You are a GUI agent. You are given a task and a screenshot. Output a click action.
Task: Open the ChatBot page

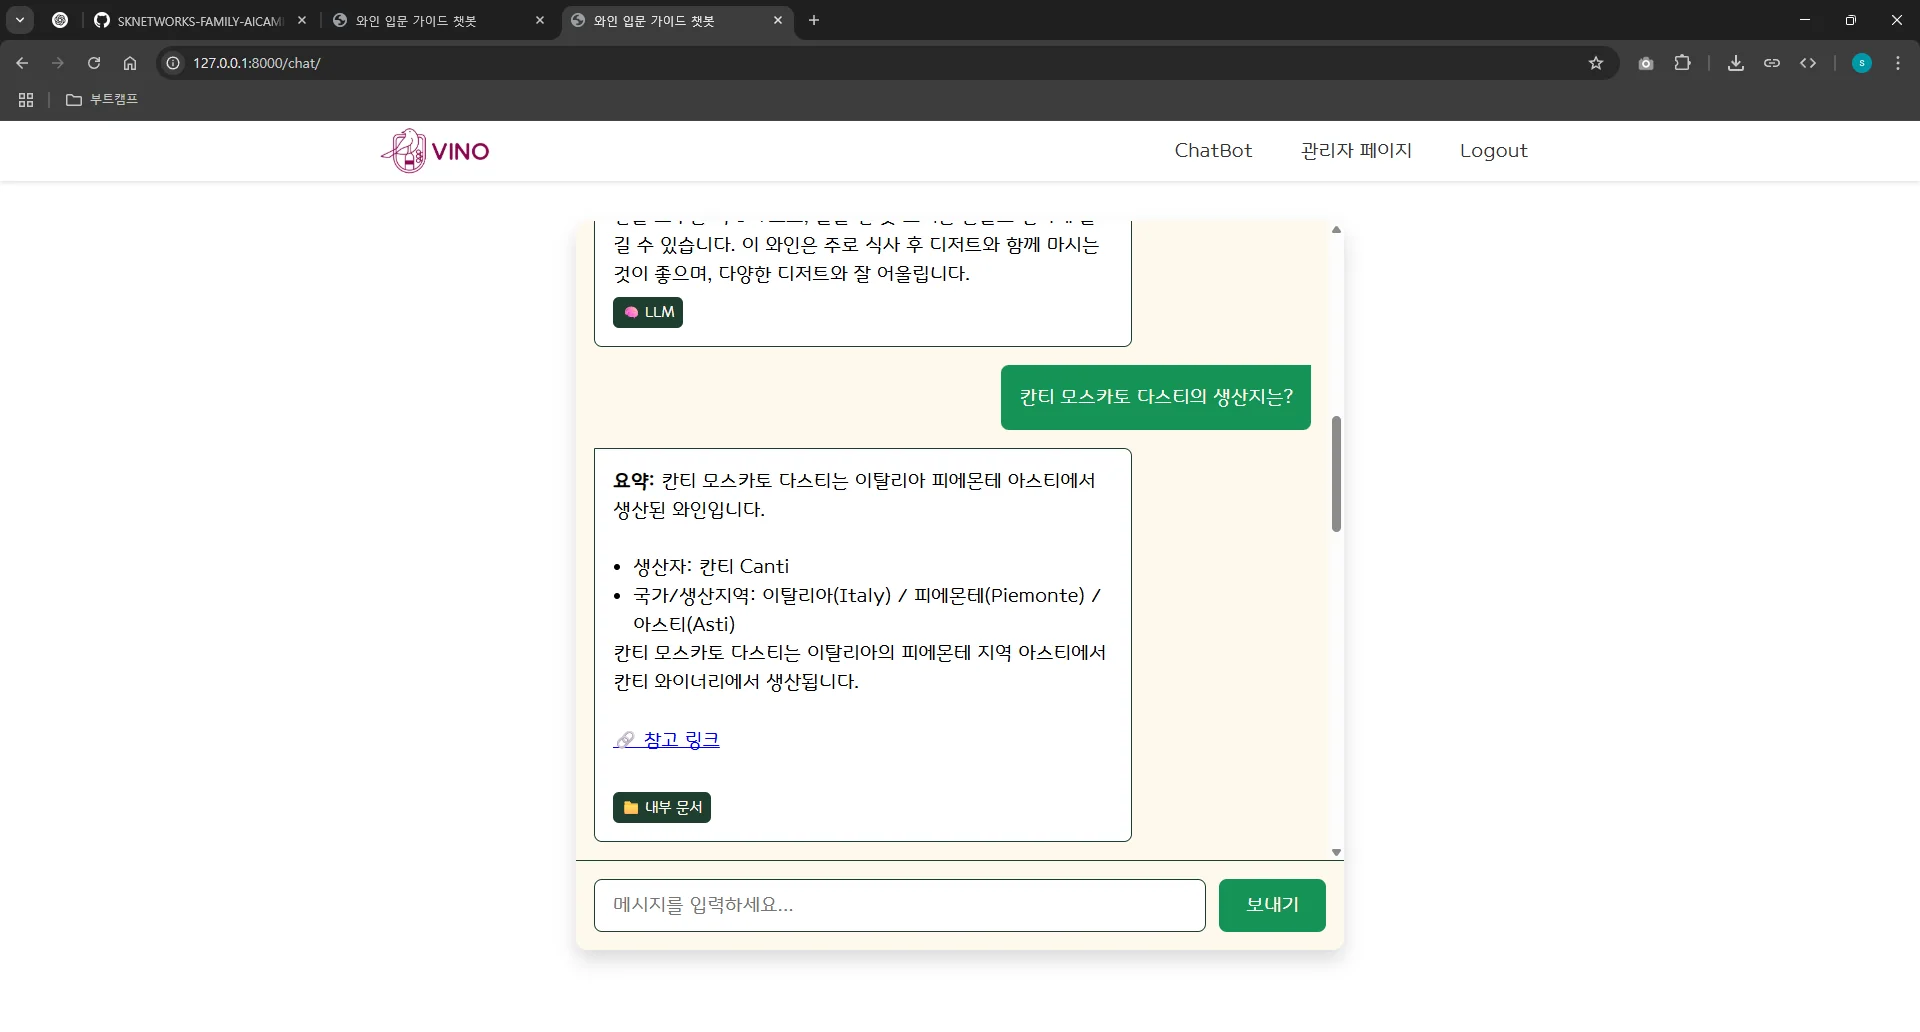pos(1213,151)
